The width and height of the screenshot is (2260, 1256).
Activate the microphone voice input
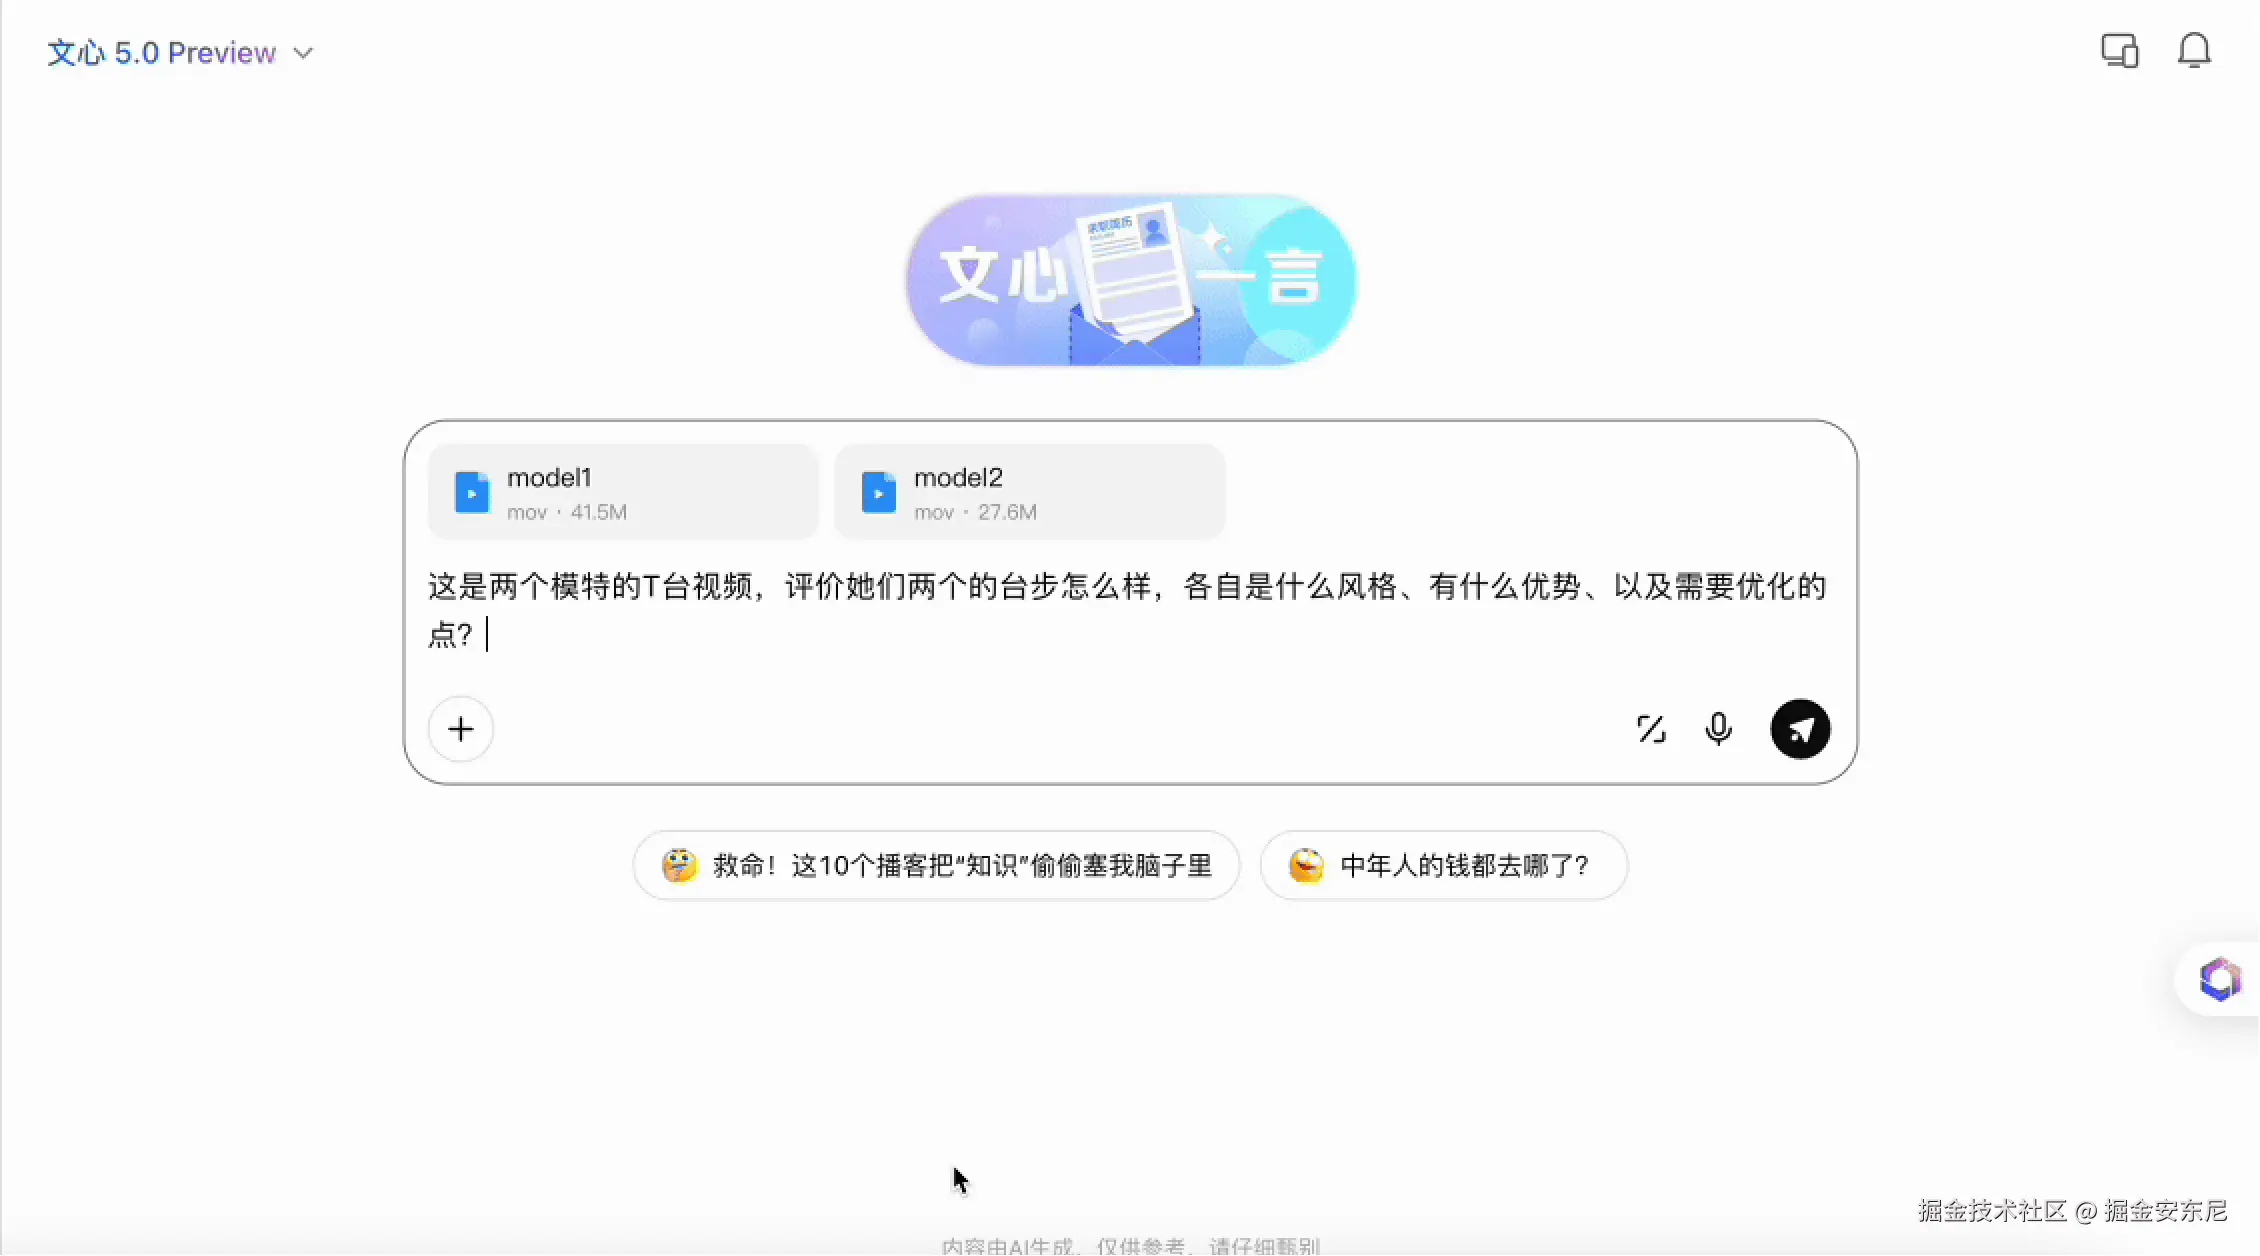point(1718,729)
